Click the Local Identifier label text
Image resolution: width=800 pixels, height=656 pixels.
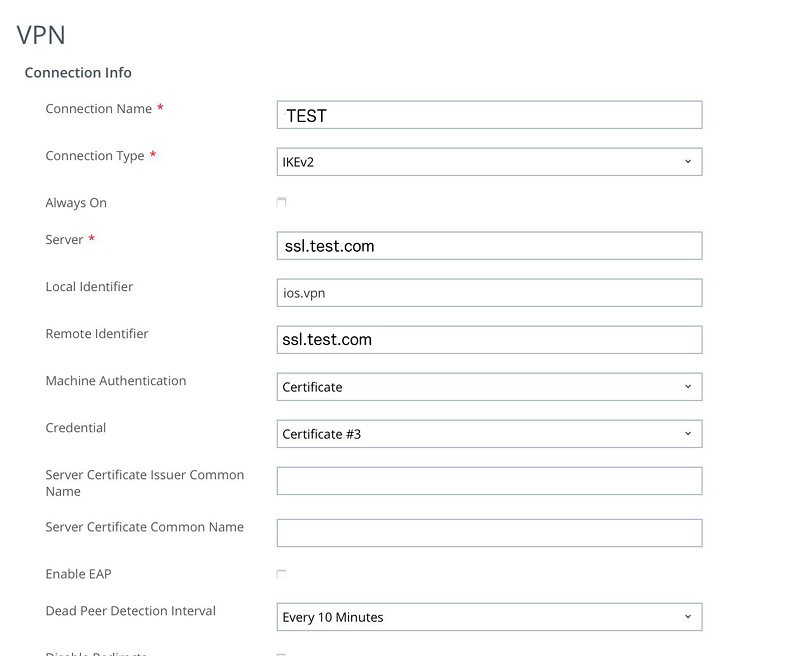[89, 287]
